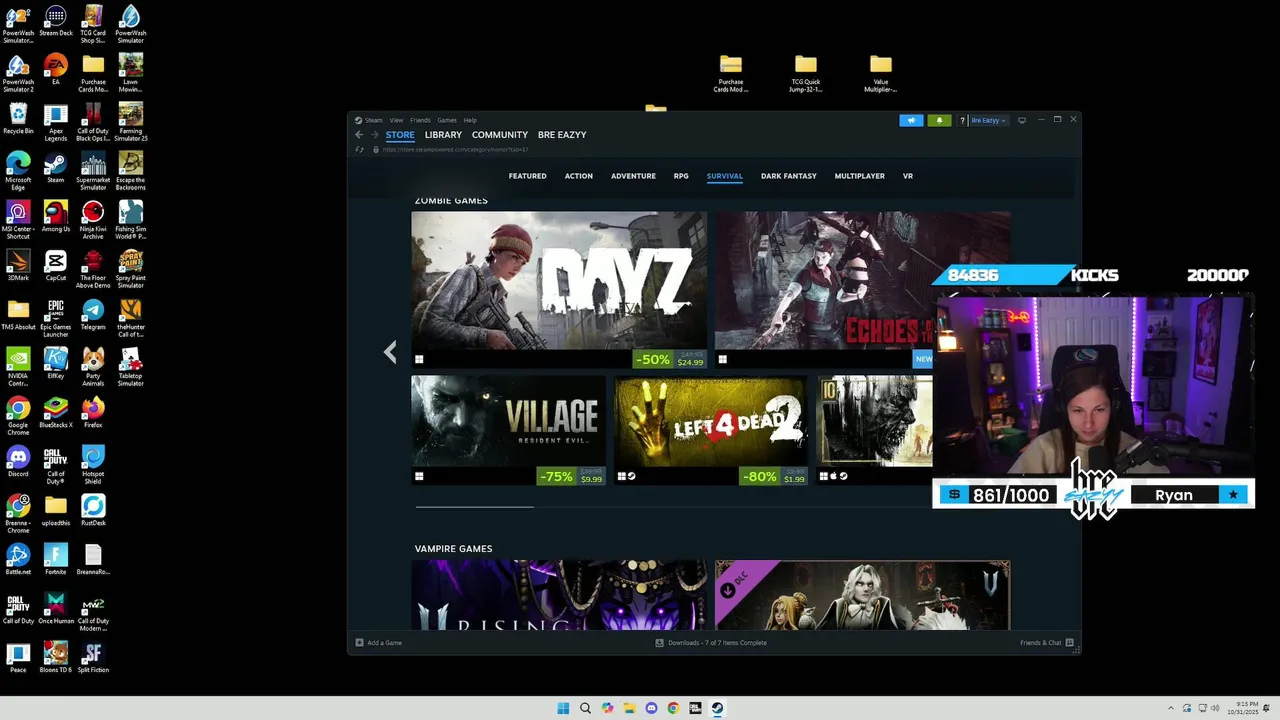
Task: Open the Friends menu in Steam
Action: click(420, 120)
